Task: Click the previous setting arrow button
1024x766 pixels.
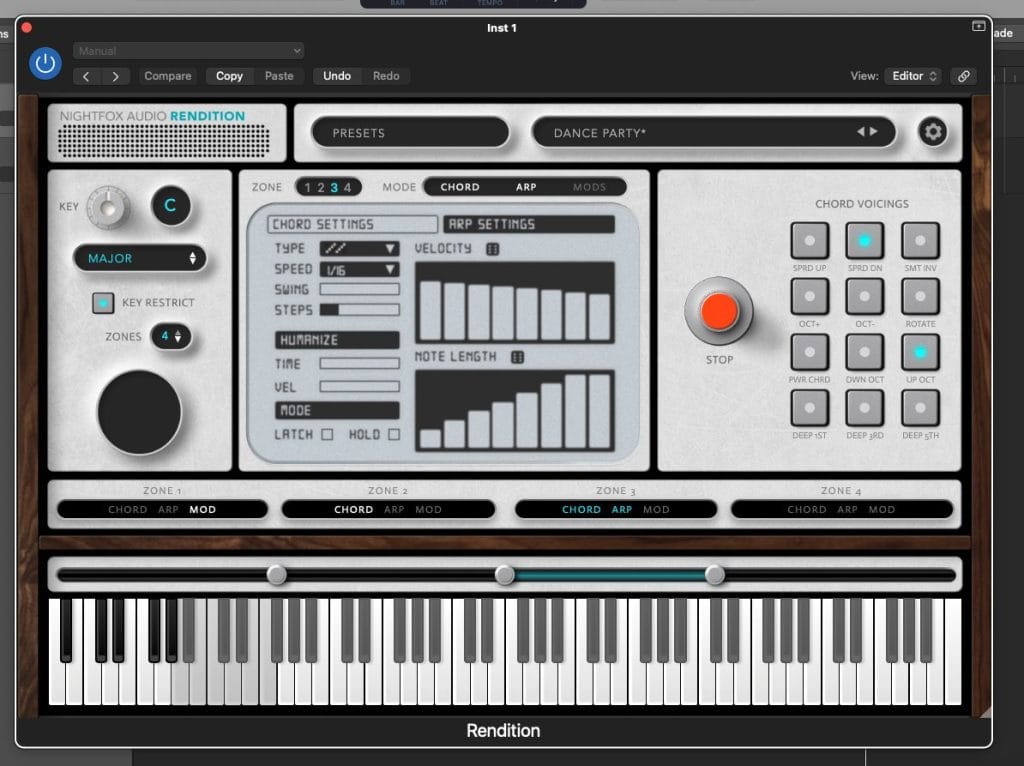Action: 86,76
